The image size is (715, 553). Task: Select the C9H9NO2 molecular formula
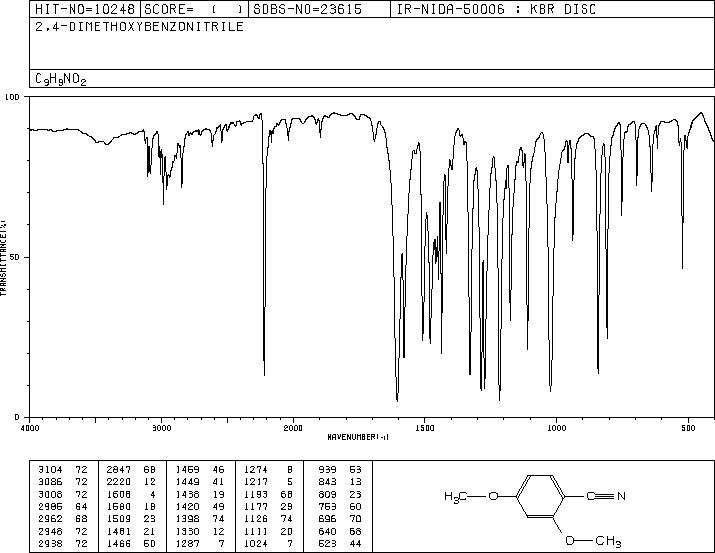tap(61, 79)
